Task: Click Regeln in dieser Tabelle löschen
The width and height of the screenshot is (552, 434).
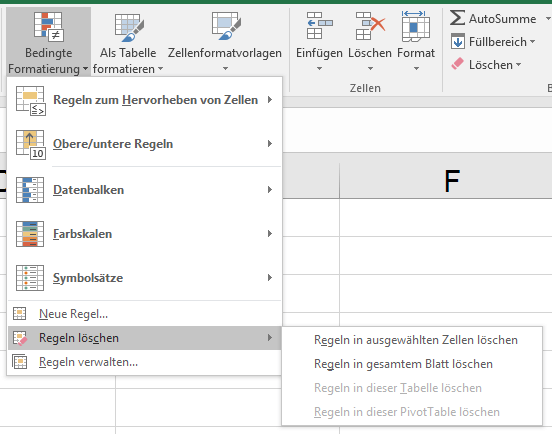Action: pos(412,388)
